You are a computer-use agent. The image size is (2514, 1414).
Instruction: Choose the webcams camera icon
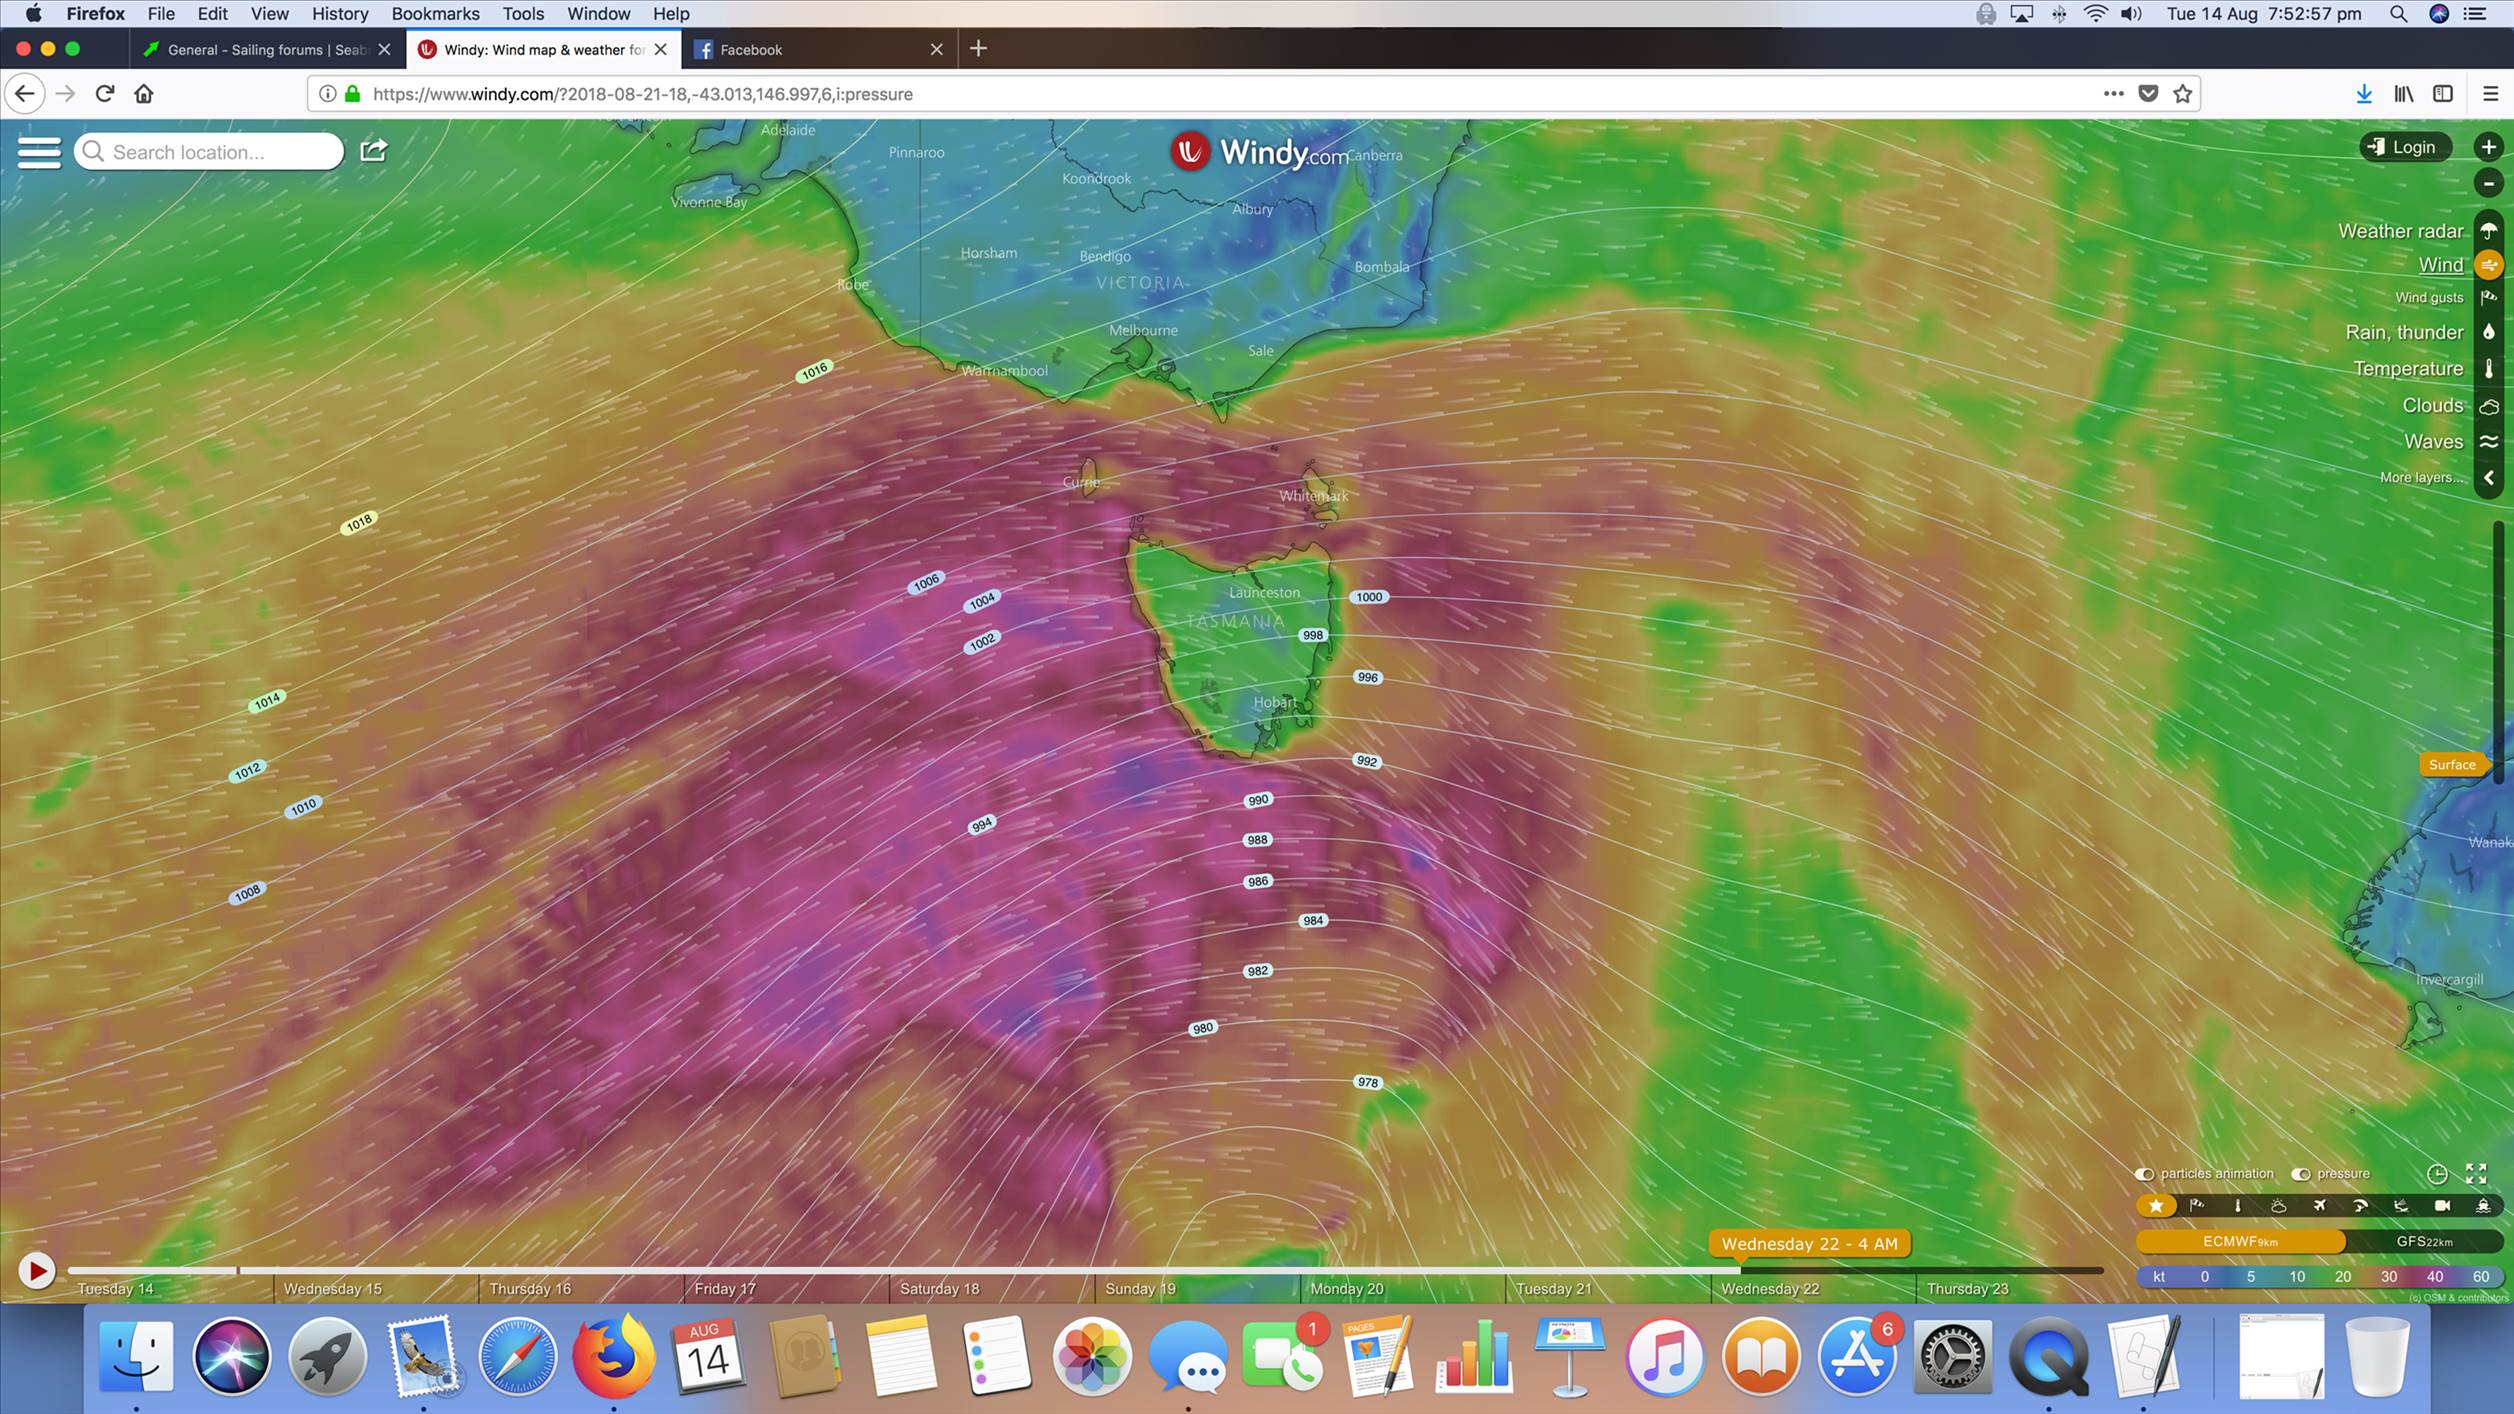coord(2442,1206)
